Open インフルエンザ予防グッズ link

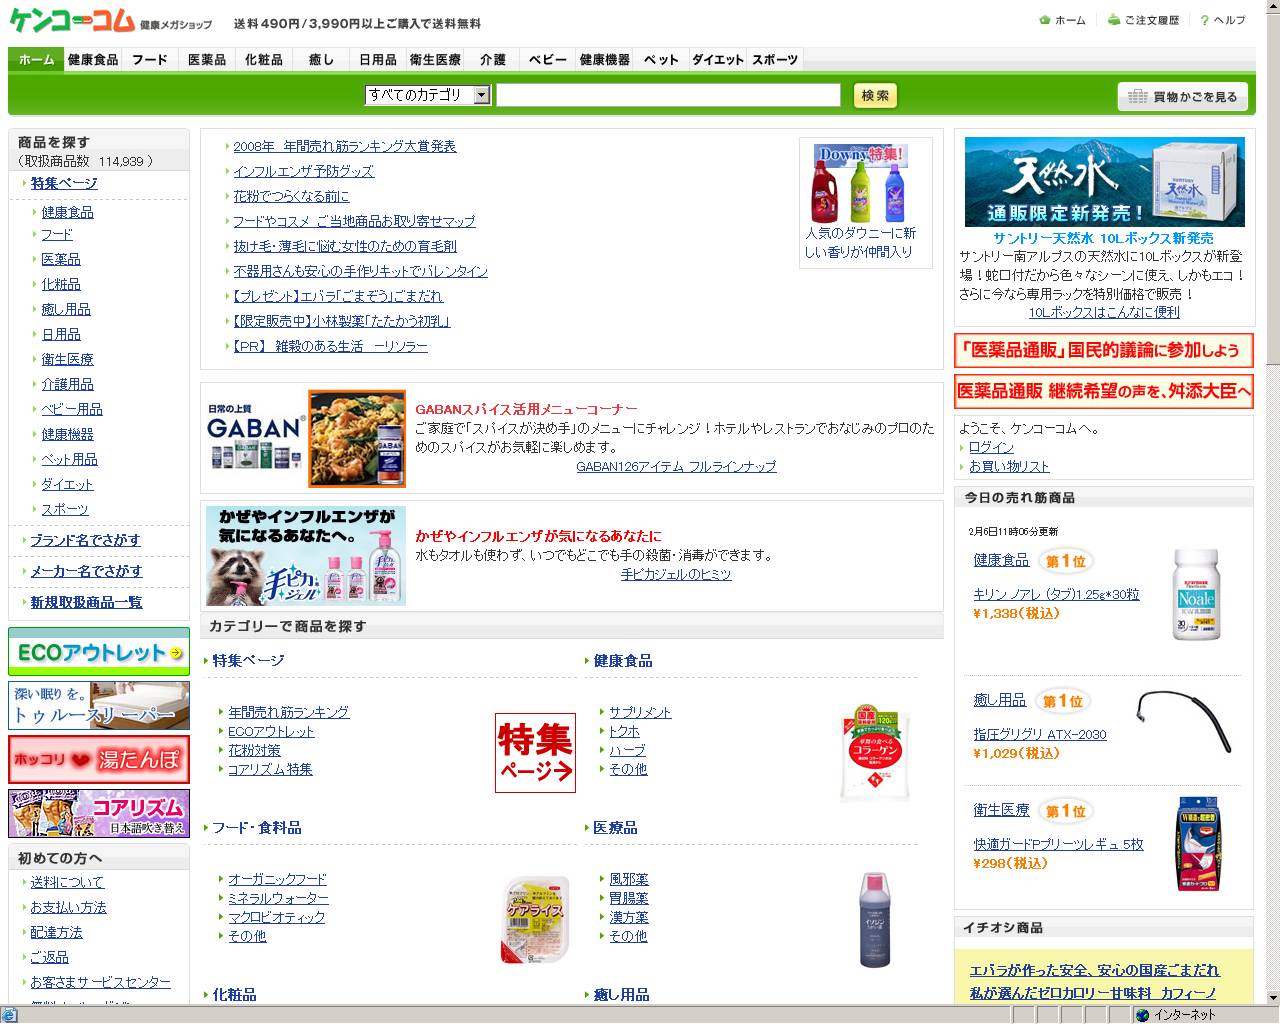point(304,171)
